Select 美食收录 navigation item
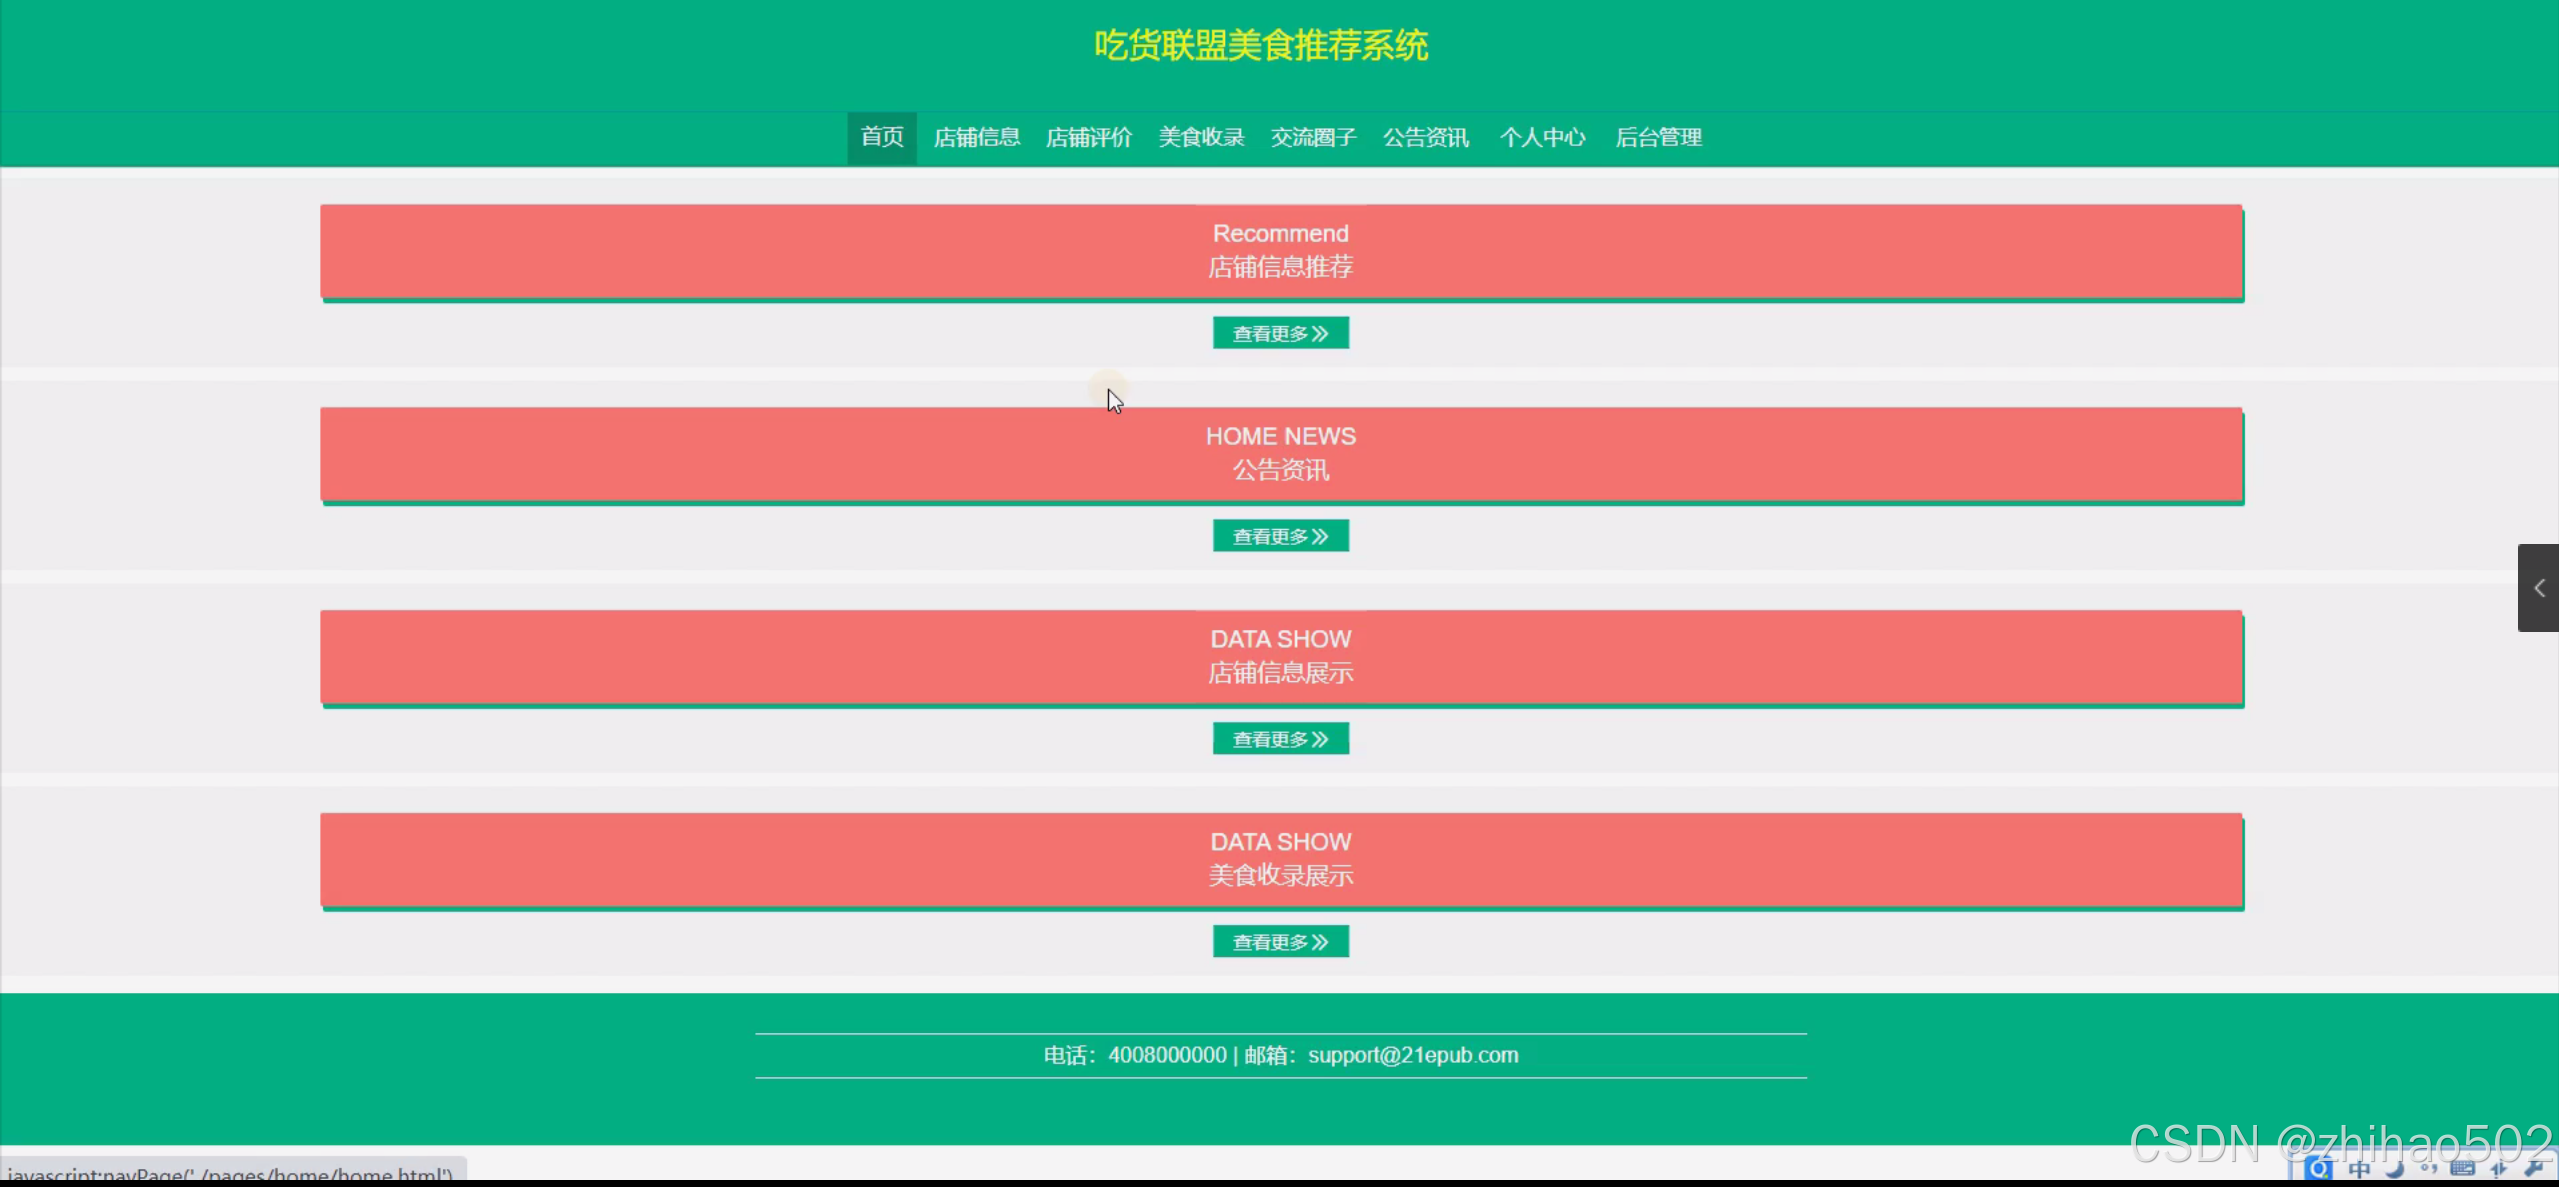This screenshot has height=1187, width=2559. click(x=1200, y=137)
